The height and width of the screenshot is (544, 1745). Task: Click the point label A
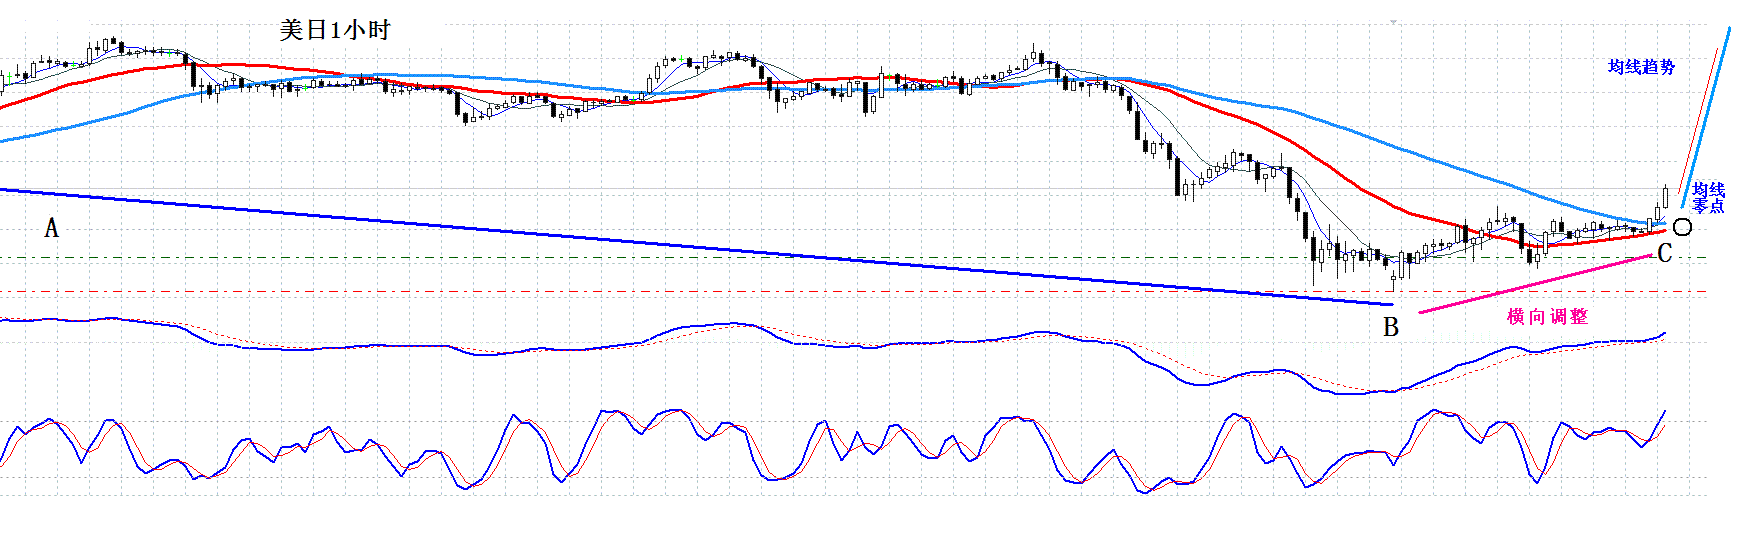tap(51, 229)
